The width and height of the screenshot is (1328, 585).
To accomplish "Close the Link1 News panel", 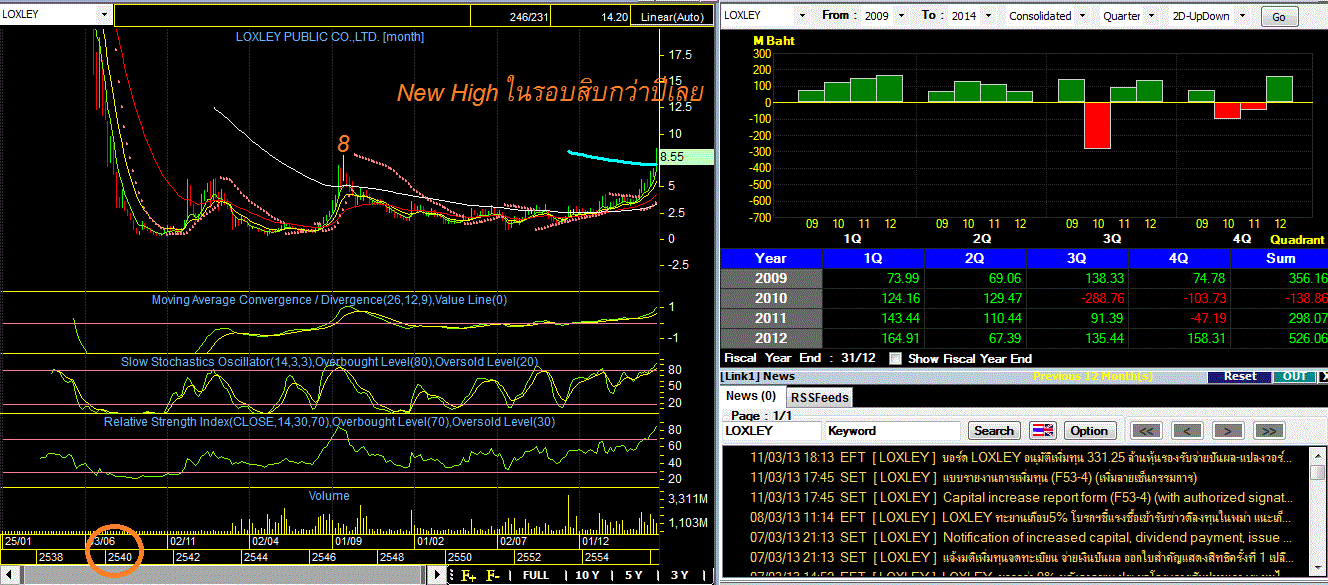I will pos(1324,377).
